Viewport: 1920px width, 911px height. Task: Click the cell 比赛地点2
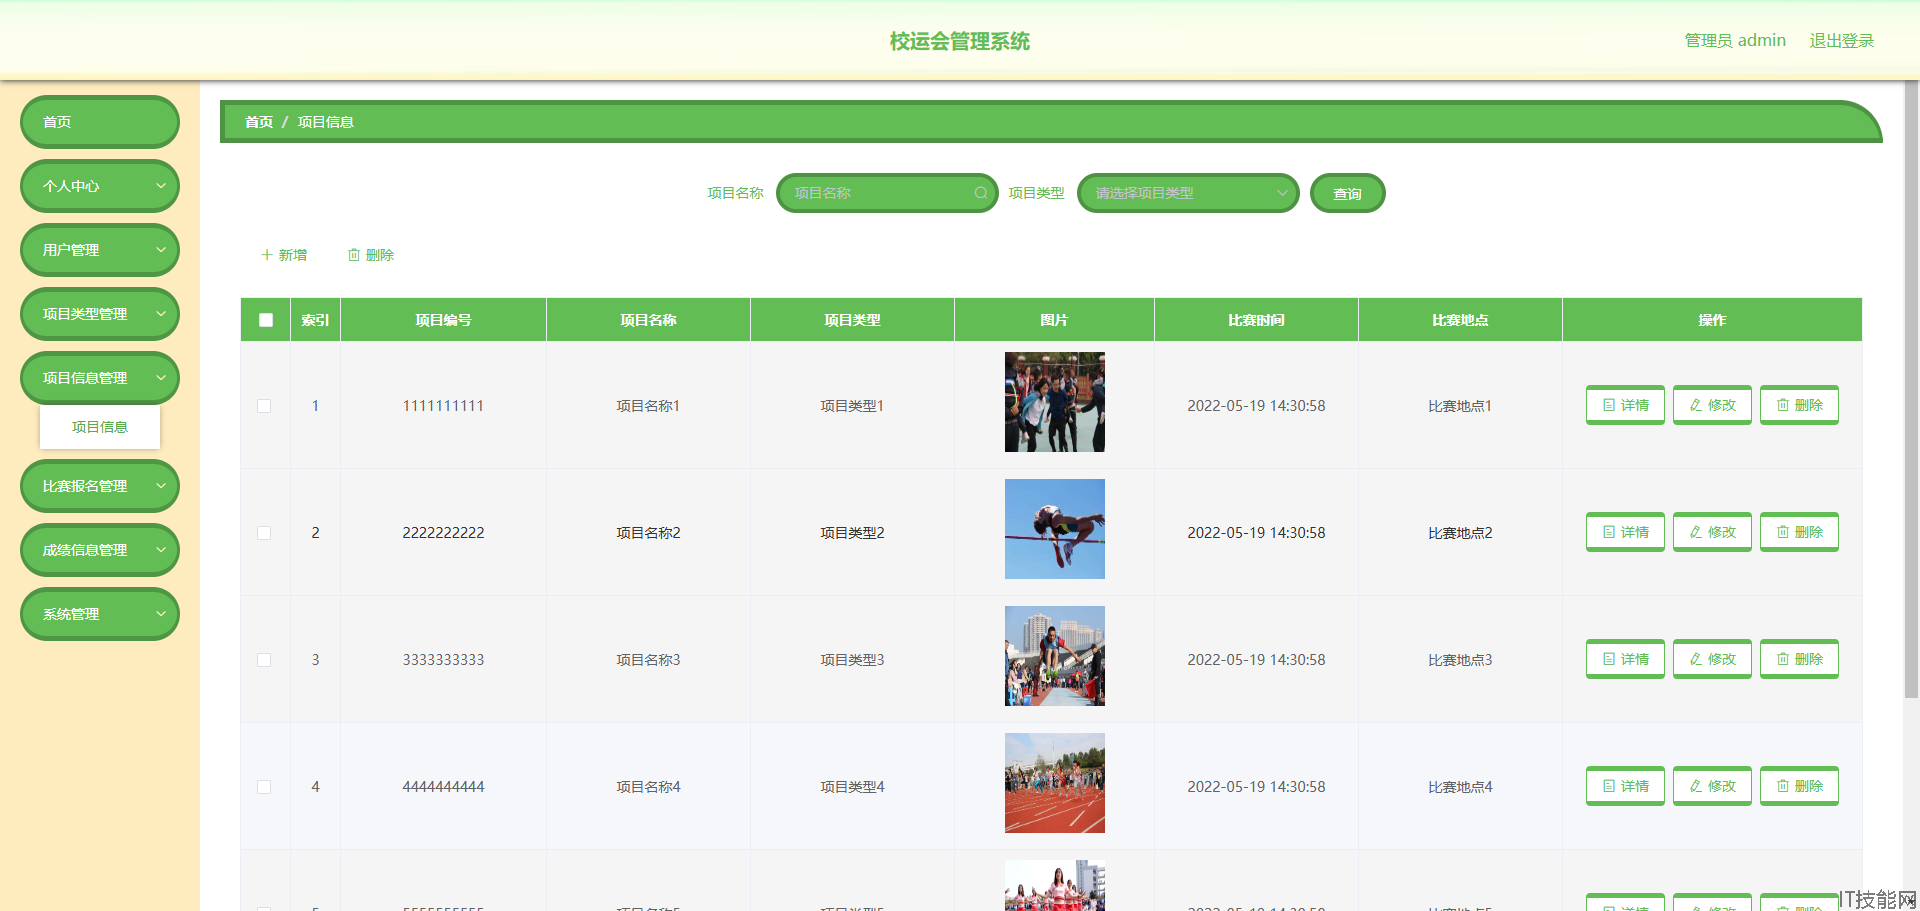[x=1460, y=533]
